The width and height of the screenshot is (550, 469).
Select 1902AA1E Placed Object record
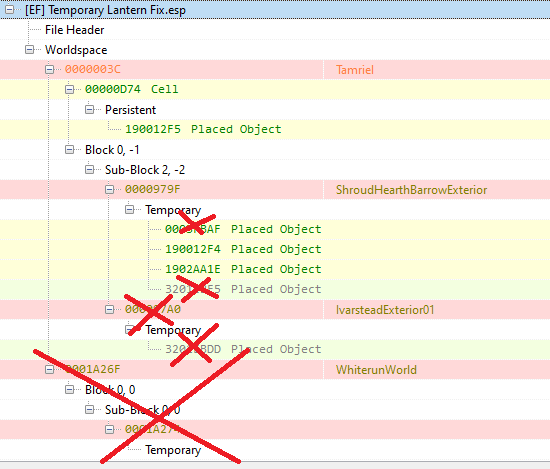(243, 269)
